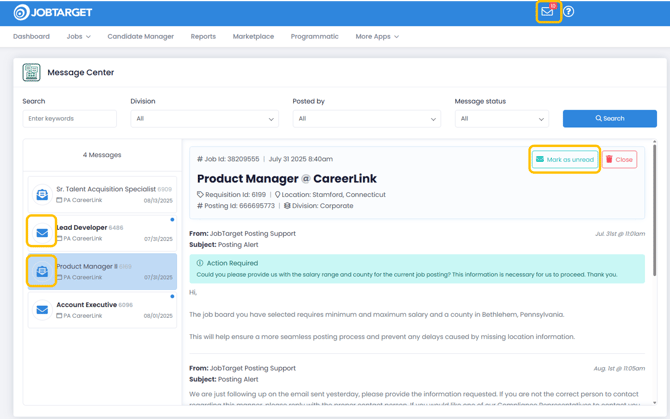Click the Division: Corporate text
The image size is (670, 419).
pyautogui.click(x=323, y=205)
